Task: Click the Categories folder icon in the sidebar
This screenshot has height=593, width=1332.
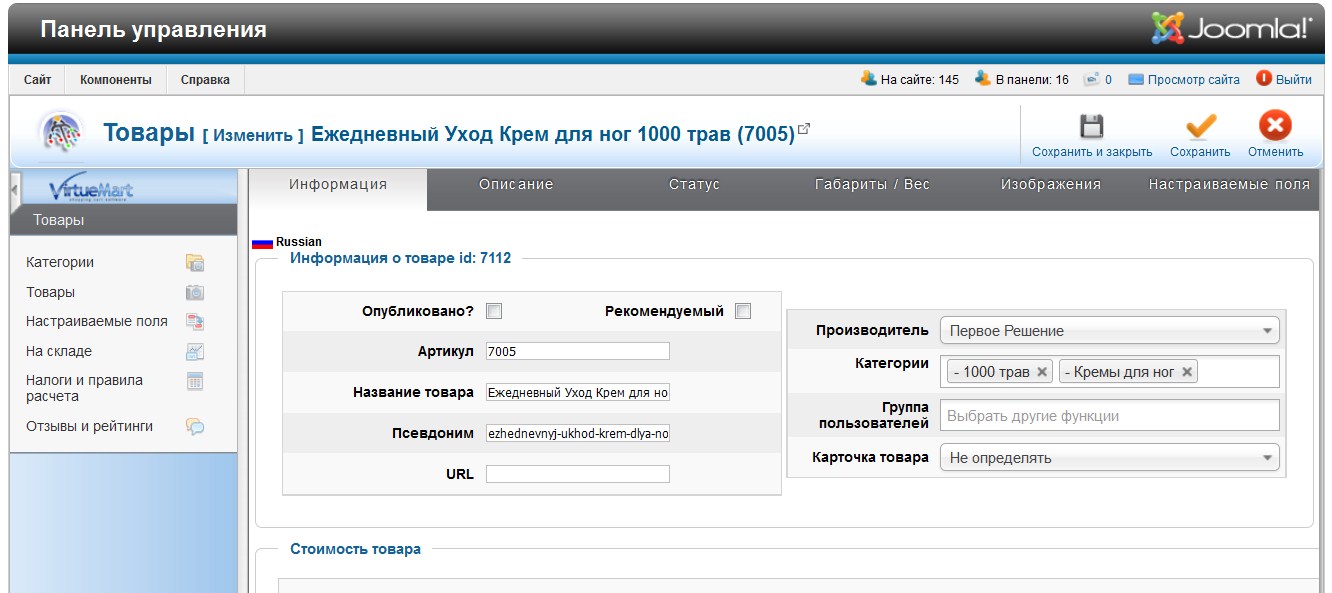Action: 195,263
